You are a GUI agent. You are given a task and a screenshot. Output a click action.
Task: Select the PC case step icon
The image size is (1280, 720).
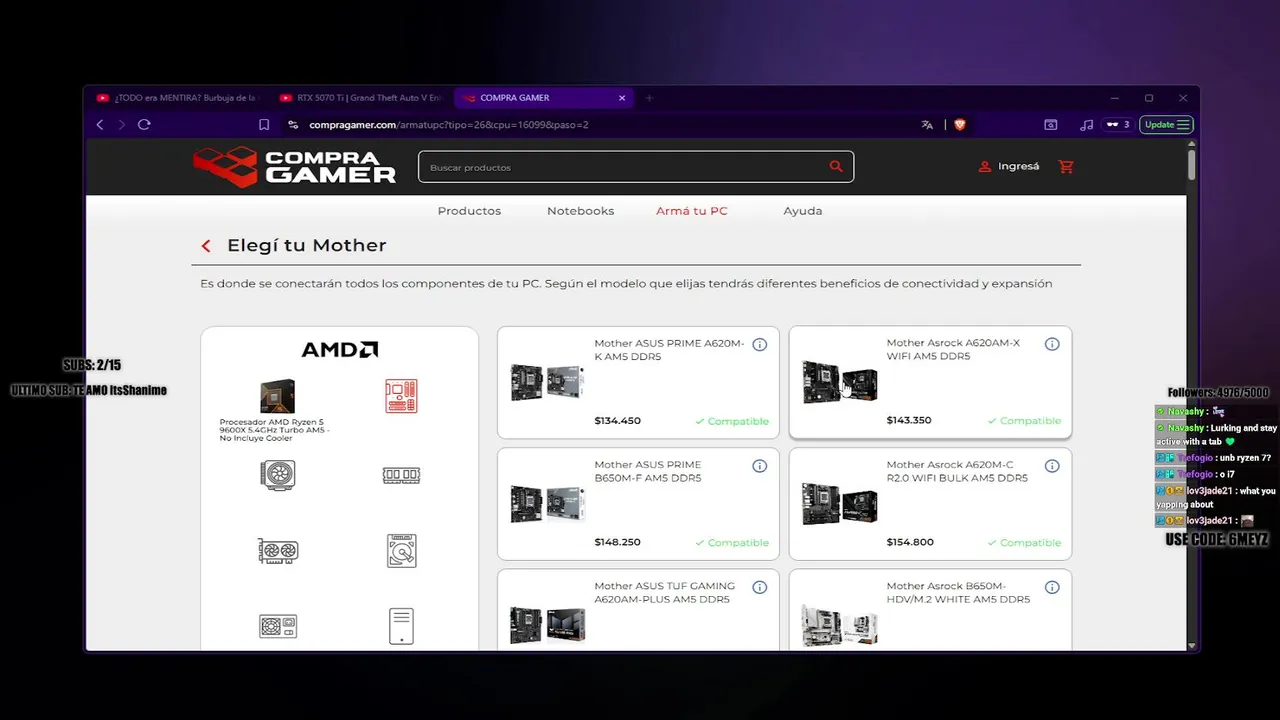click(401, 627)
